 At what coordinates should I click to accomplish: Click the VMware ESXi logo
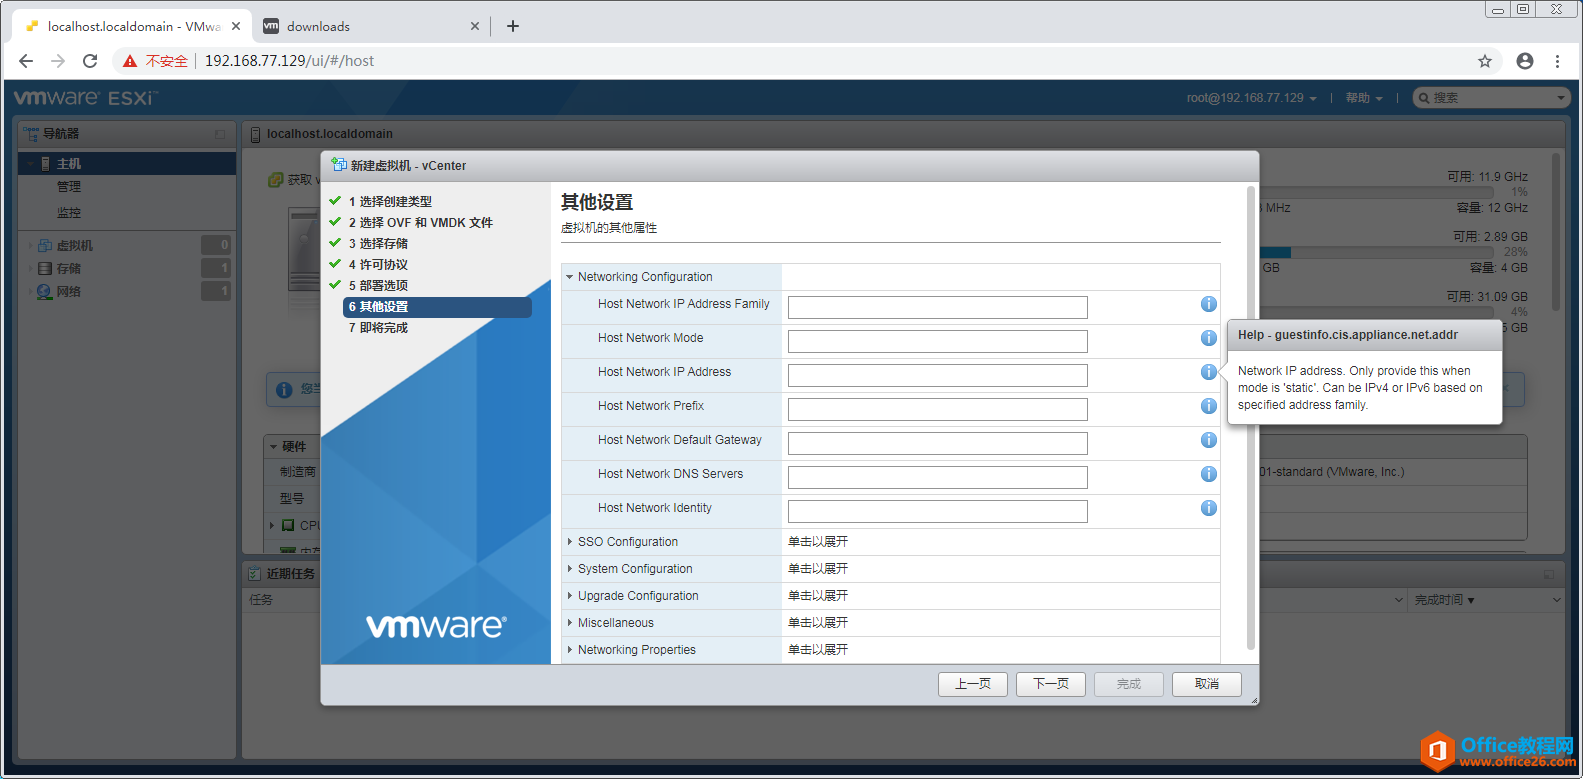pyautogui.click(x=86, y=98)
